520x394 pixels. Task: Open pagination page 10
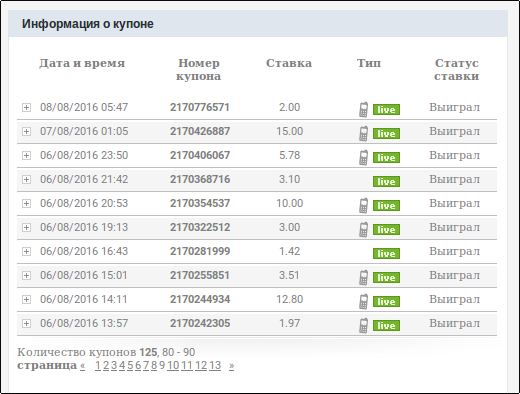173,366
